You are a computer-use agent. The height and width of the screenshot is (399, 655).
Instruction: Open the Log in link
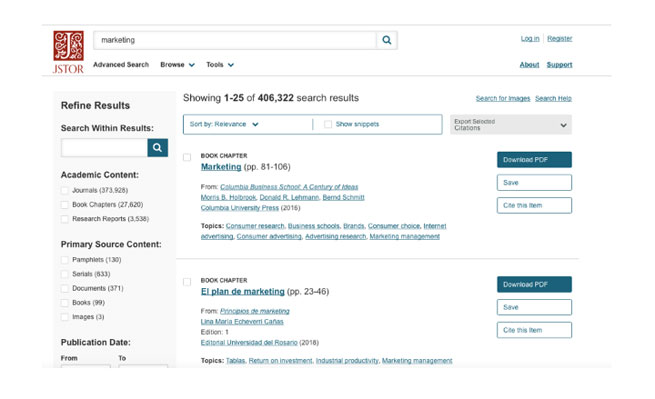(x=530, y=38)
